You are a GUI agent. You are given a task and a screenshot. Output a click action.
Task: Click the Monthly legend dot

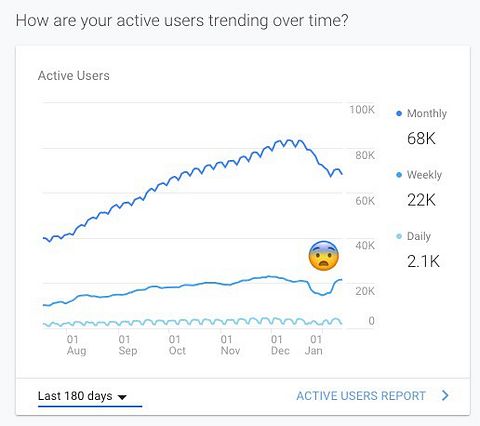pyautogui.click(x=399, y=114)
